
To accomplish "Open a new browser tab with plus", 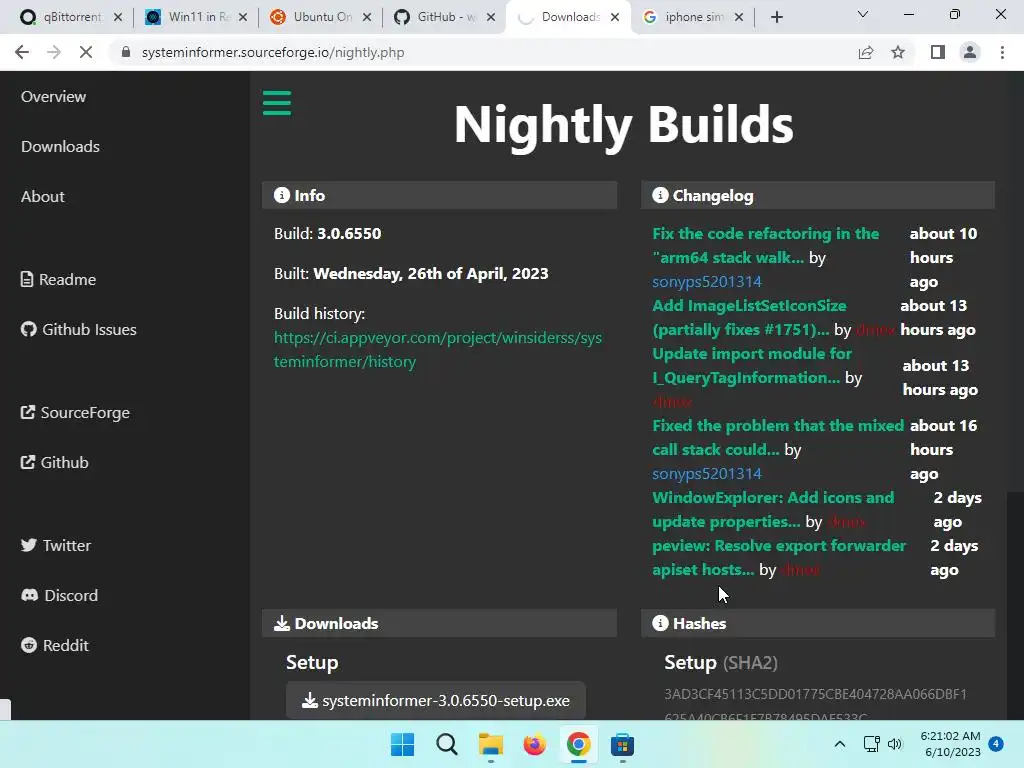I will [776, 17].
